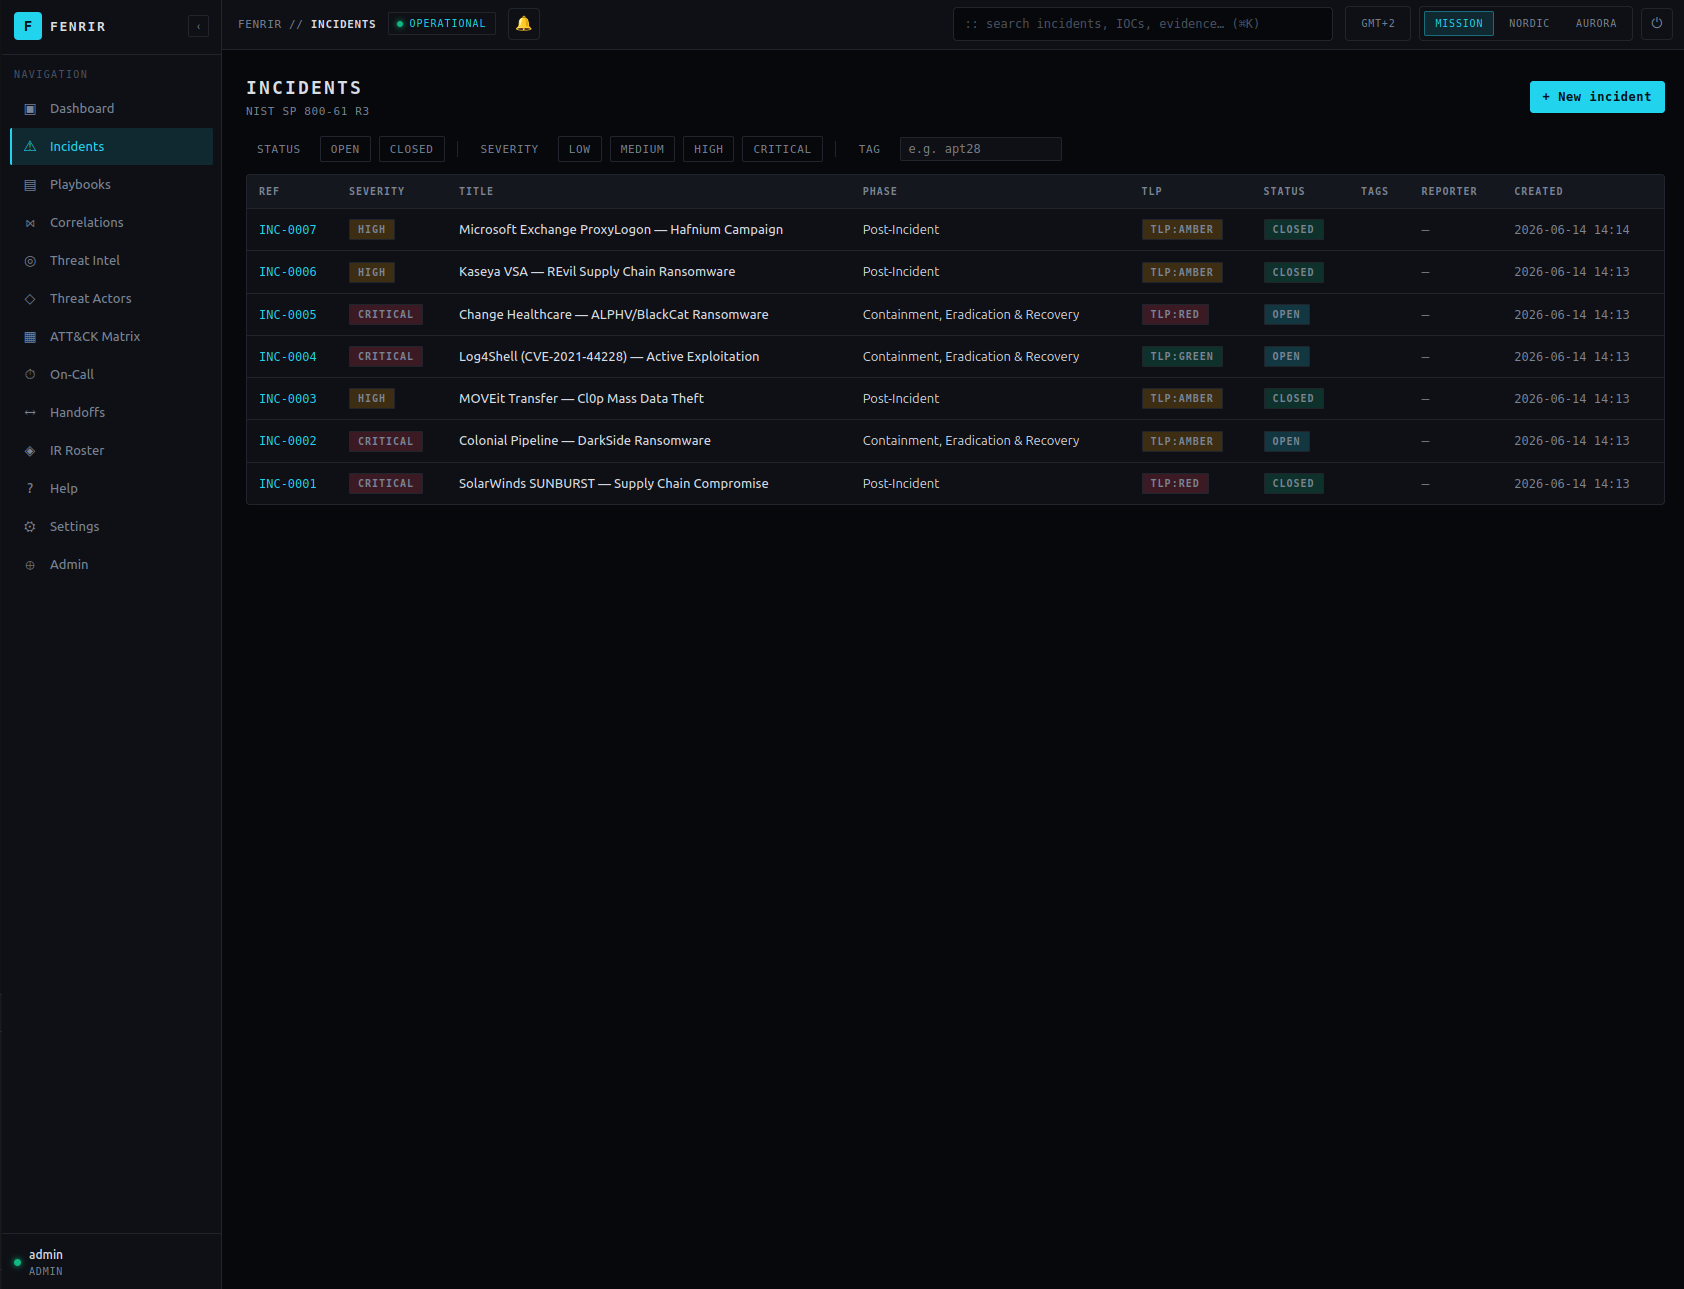Click the Admin sidebar icon

(x=30, y=564)
